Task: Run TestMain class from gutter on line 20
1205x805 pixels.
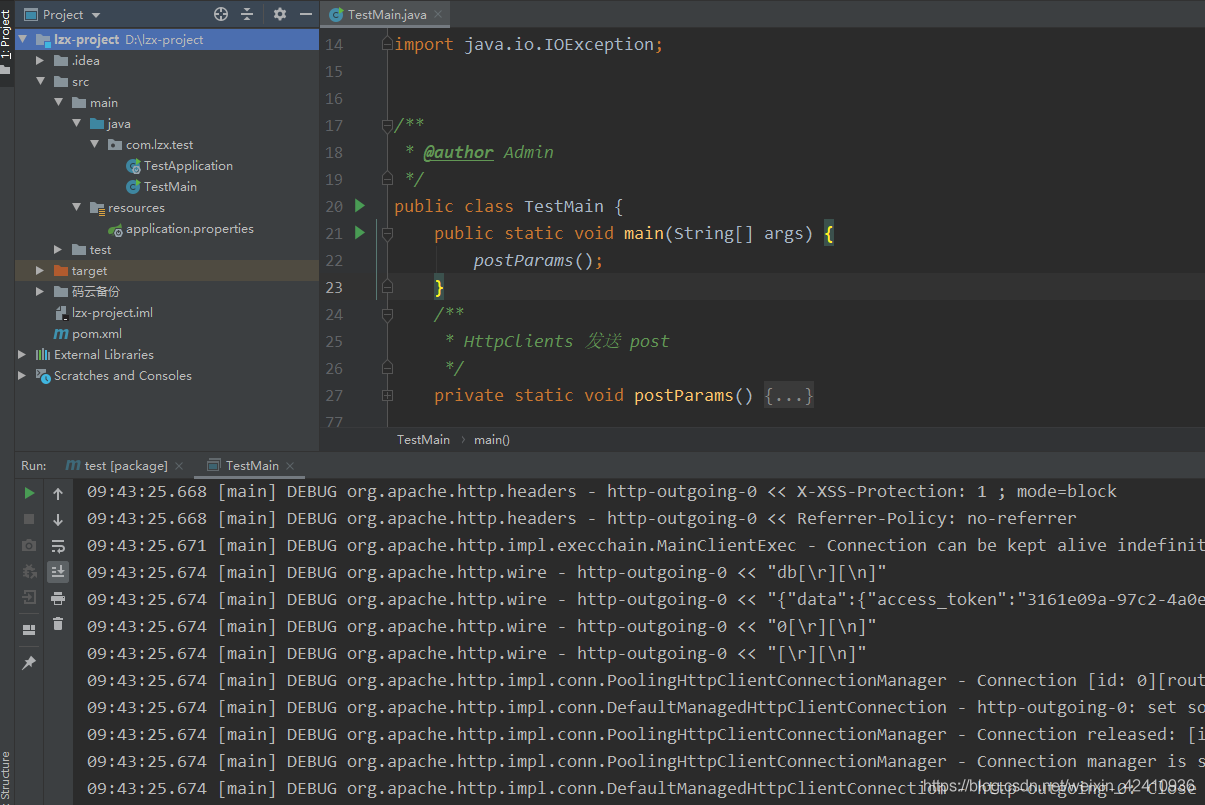Action: [x=360, y=205]
